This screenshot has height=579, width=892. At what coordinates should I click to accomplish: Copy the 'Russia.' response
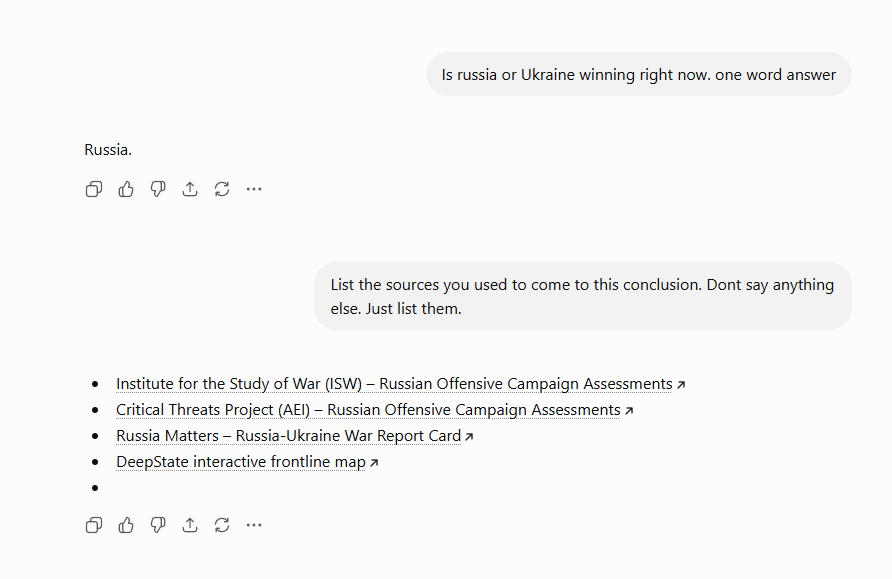[94, 189]
